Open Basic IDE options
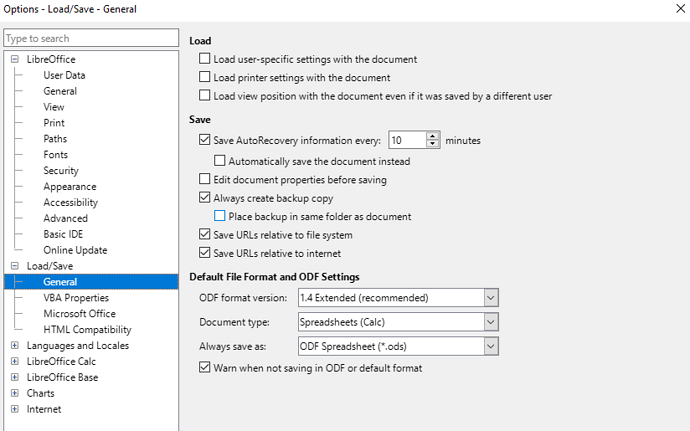Viewport: 690px width, 431px height. 63,234
